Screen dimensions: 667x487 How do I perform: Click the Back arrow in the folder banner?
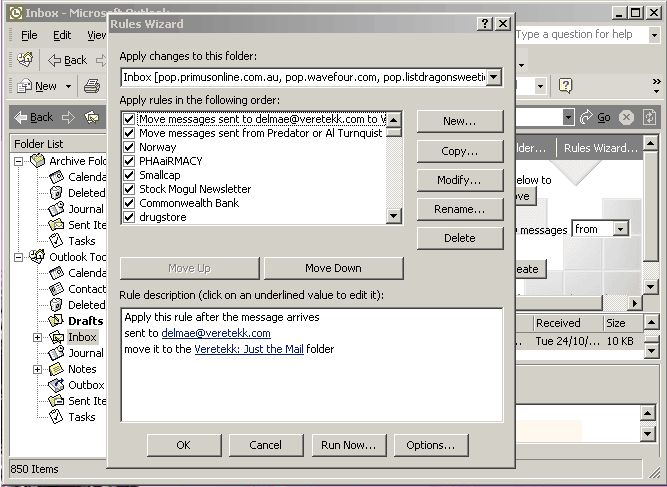pyautogui.click(x=20, y=117)
